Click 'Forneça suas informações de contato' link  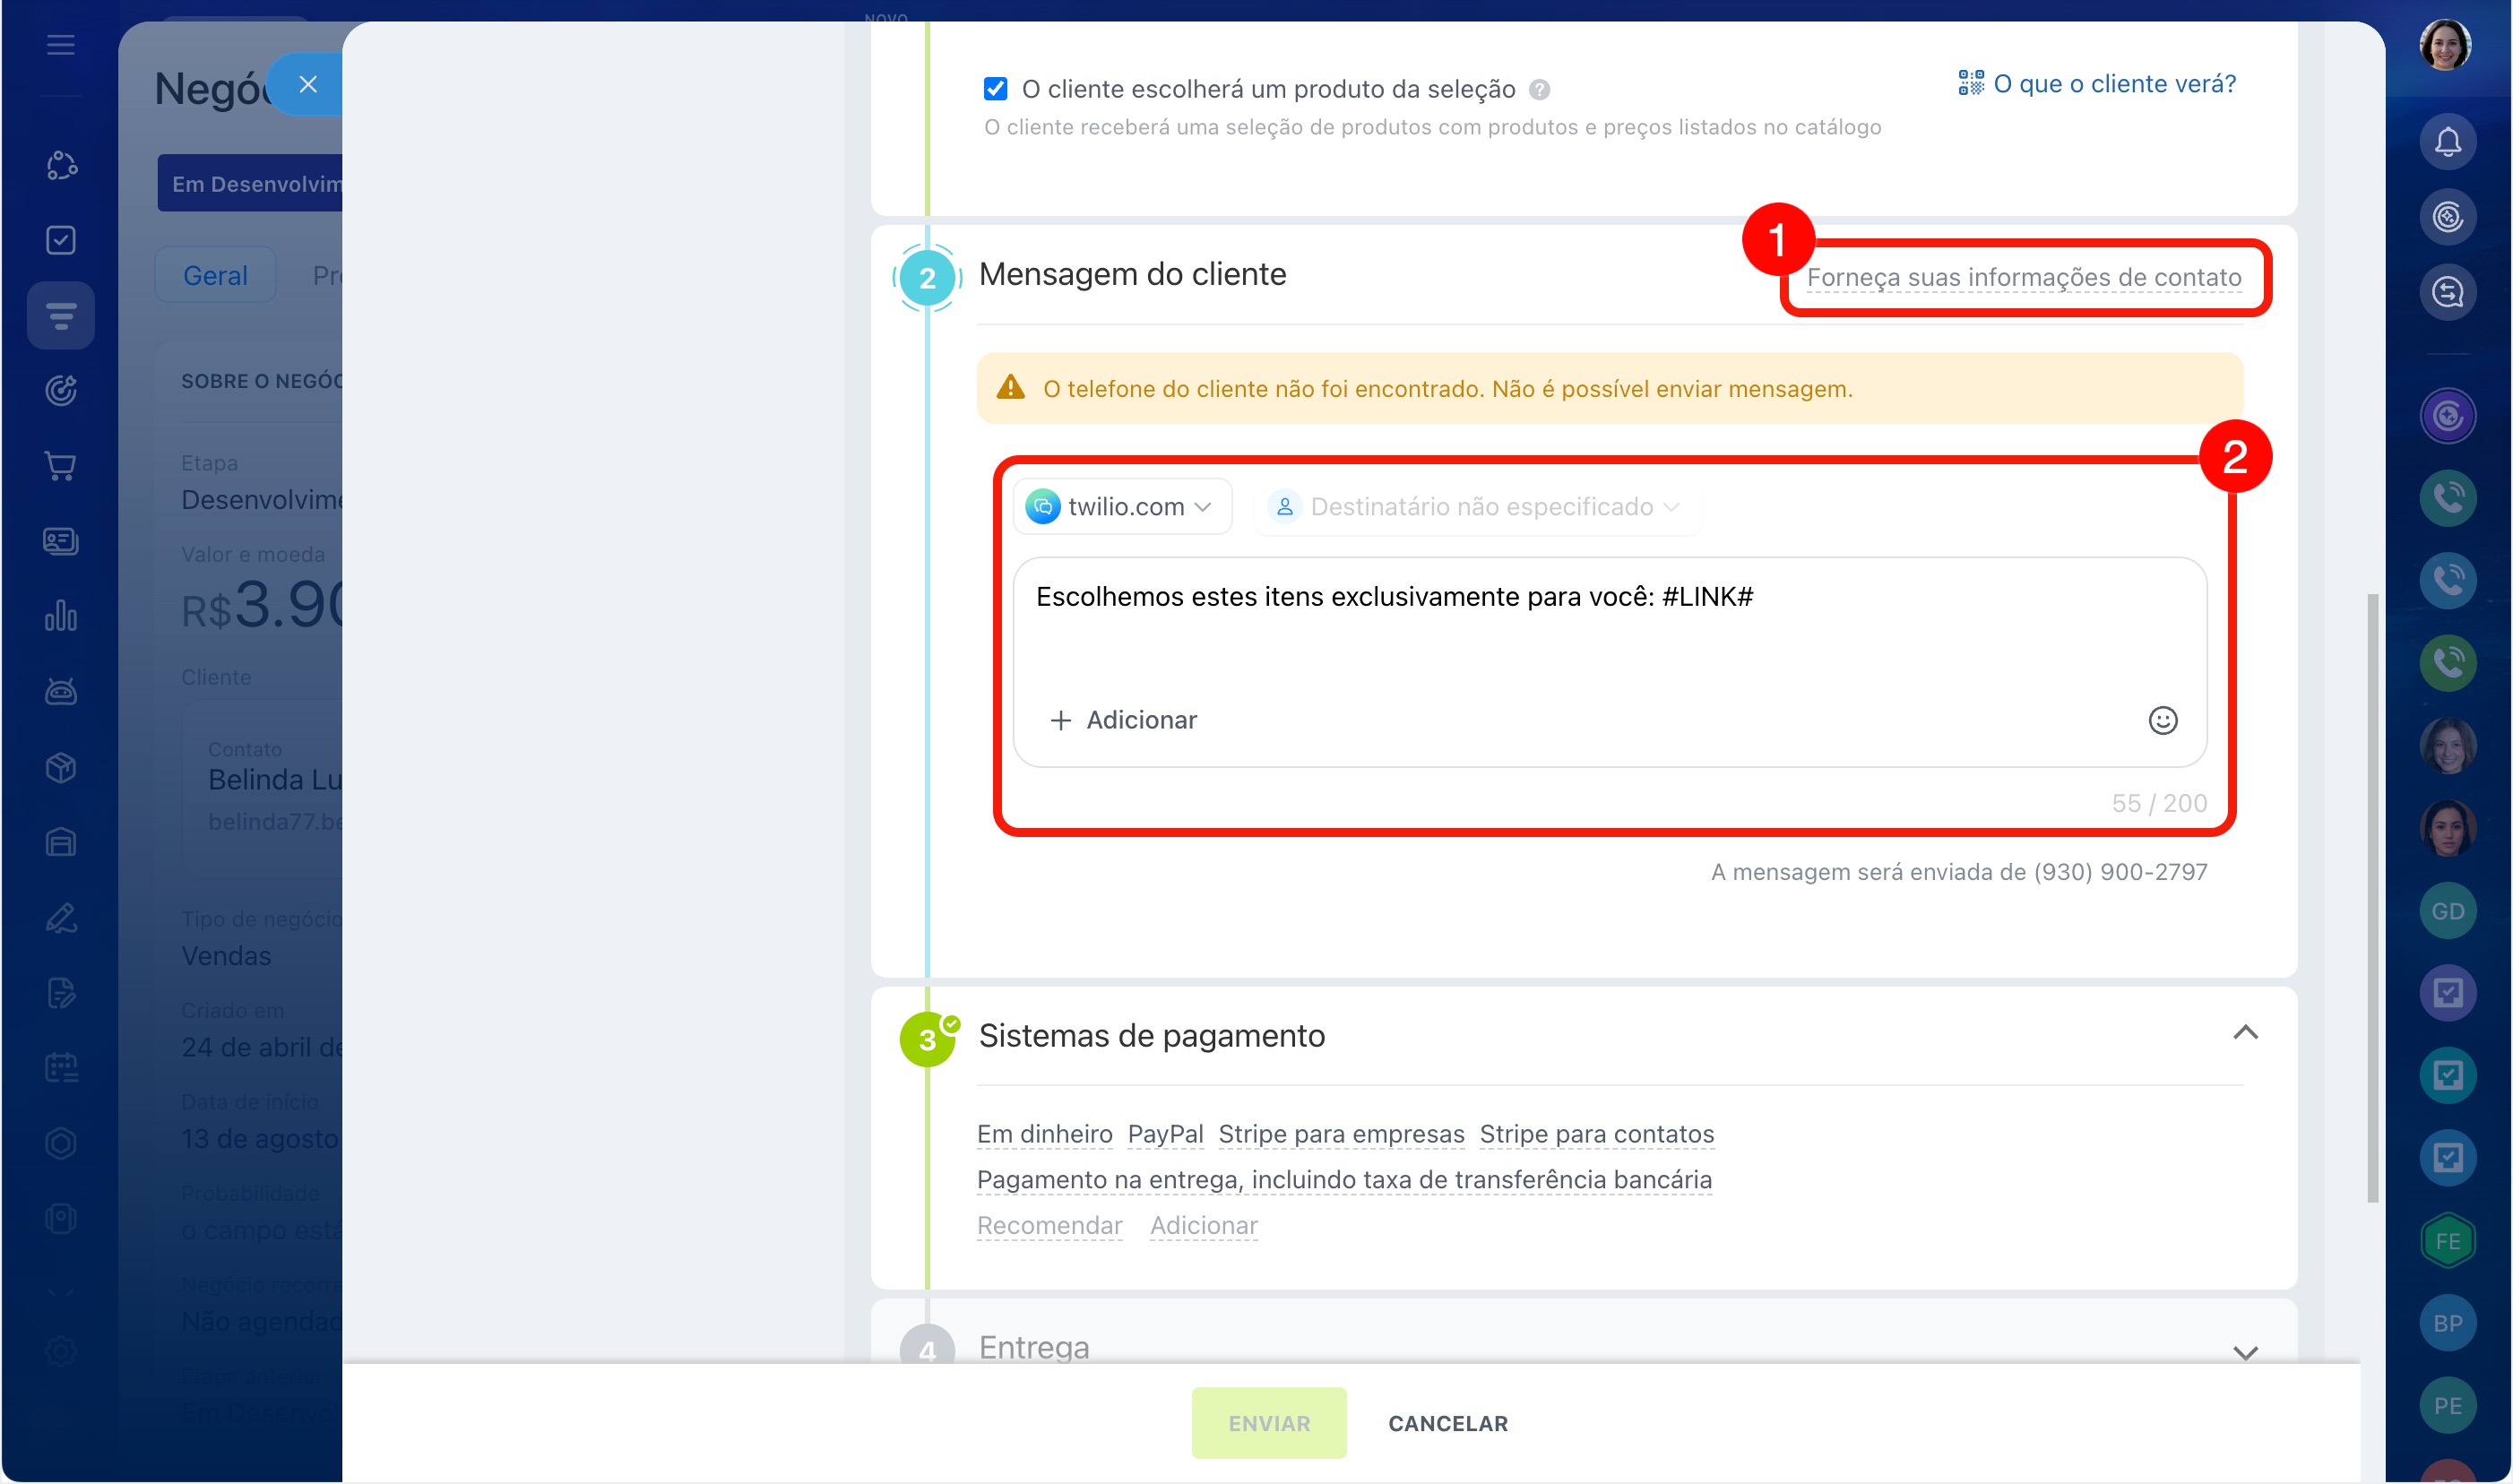[x=2023, y=277]
